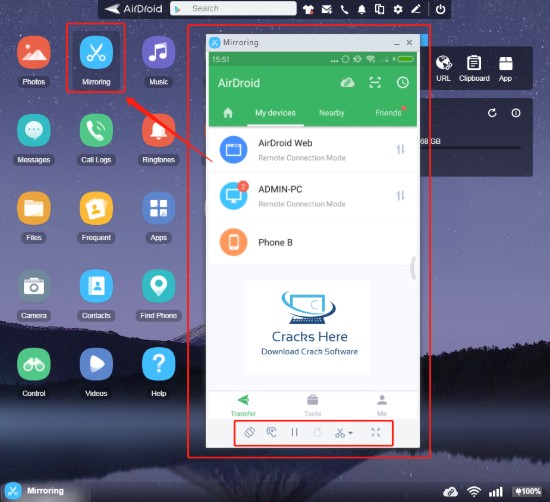Viewport: 550px width, 502px height.
Task: Click the pencil edit icon in top bar
Action: tap(416, 9)
